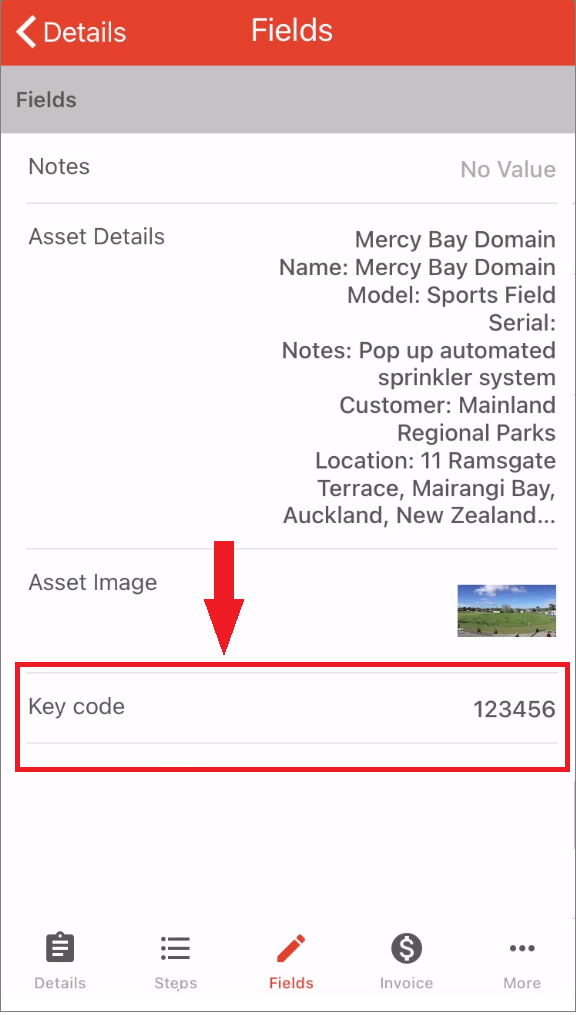Select the Key code field
The width and height of the screenshot is (576, 1015).
(x=77, y=707)
